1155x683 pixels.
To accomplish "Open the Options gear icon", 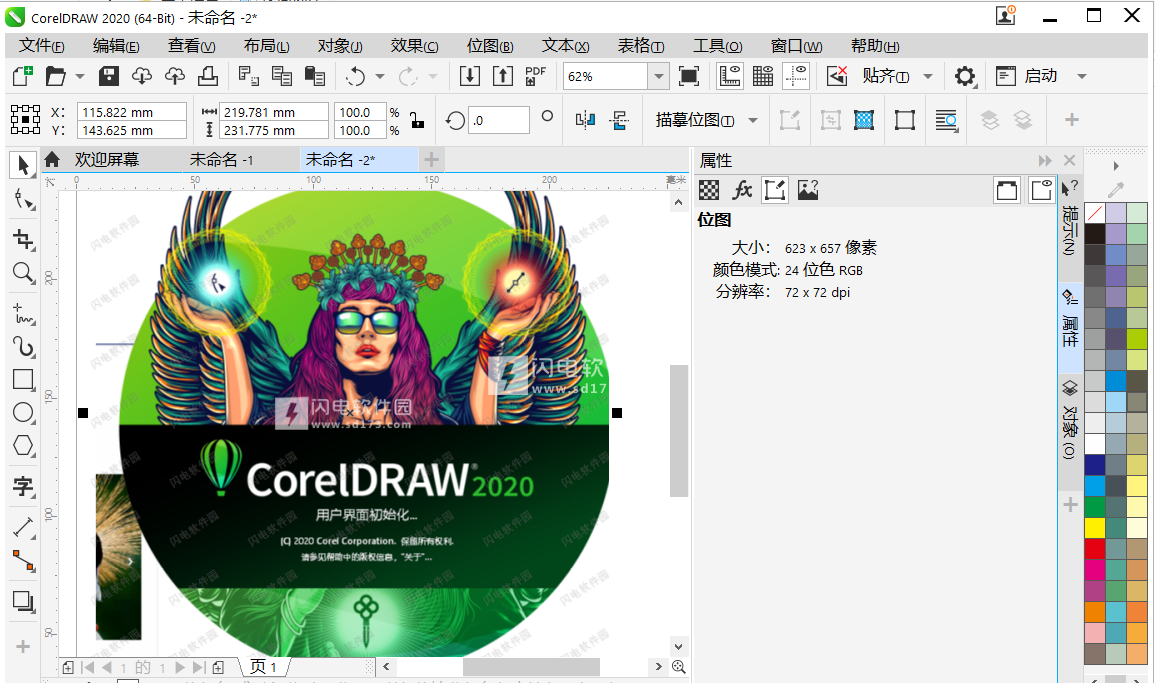I will click(x=964, y=76).
